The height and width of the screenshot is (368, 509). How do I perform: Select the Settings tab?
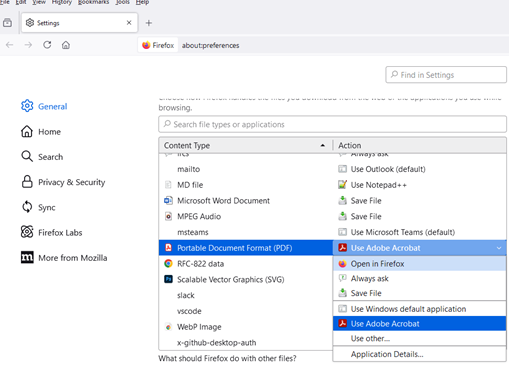[79, 23]
